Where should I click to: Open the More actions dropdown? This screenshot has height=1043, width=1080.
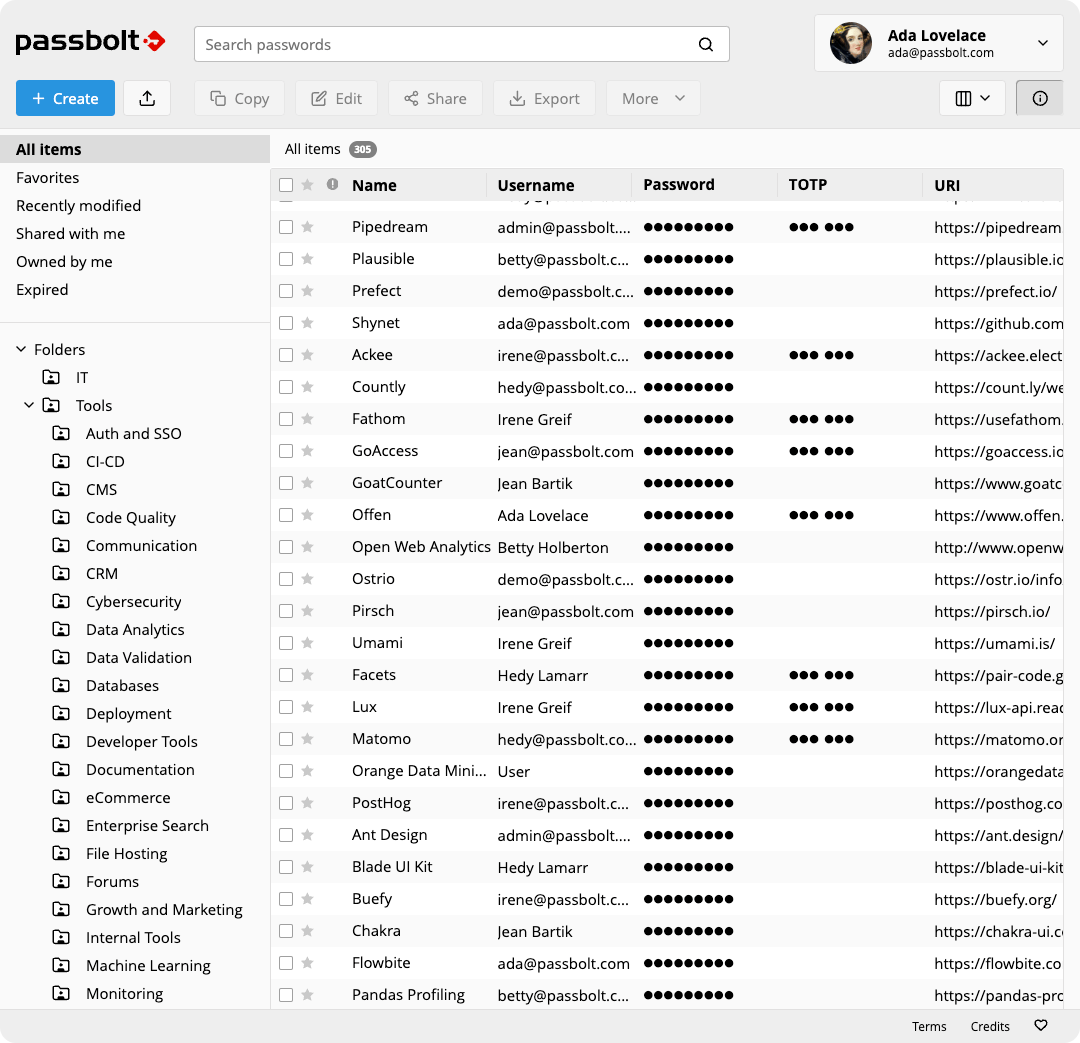[653, 98]
